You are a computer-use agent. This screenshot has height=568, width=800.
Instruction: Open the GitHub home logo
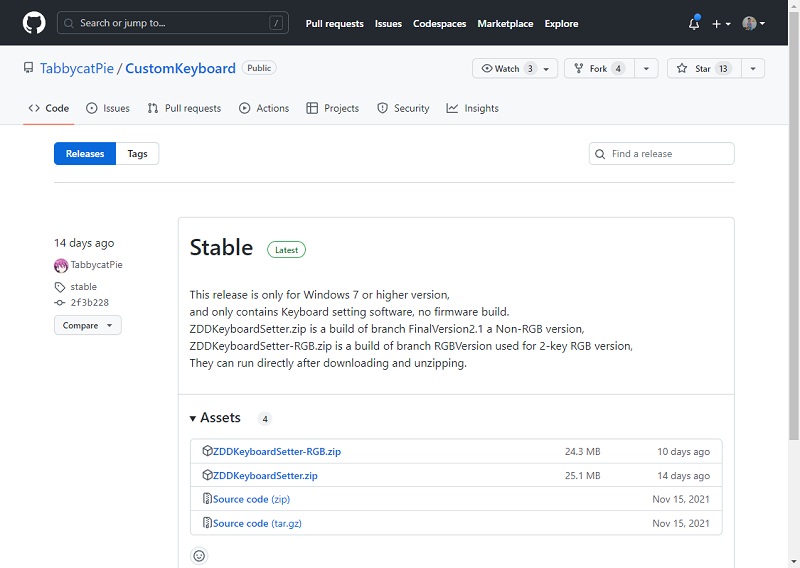[x=34, y=23]
